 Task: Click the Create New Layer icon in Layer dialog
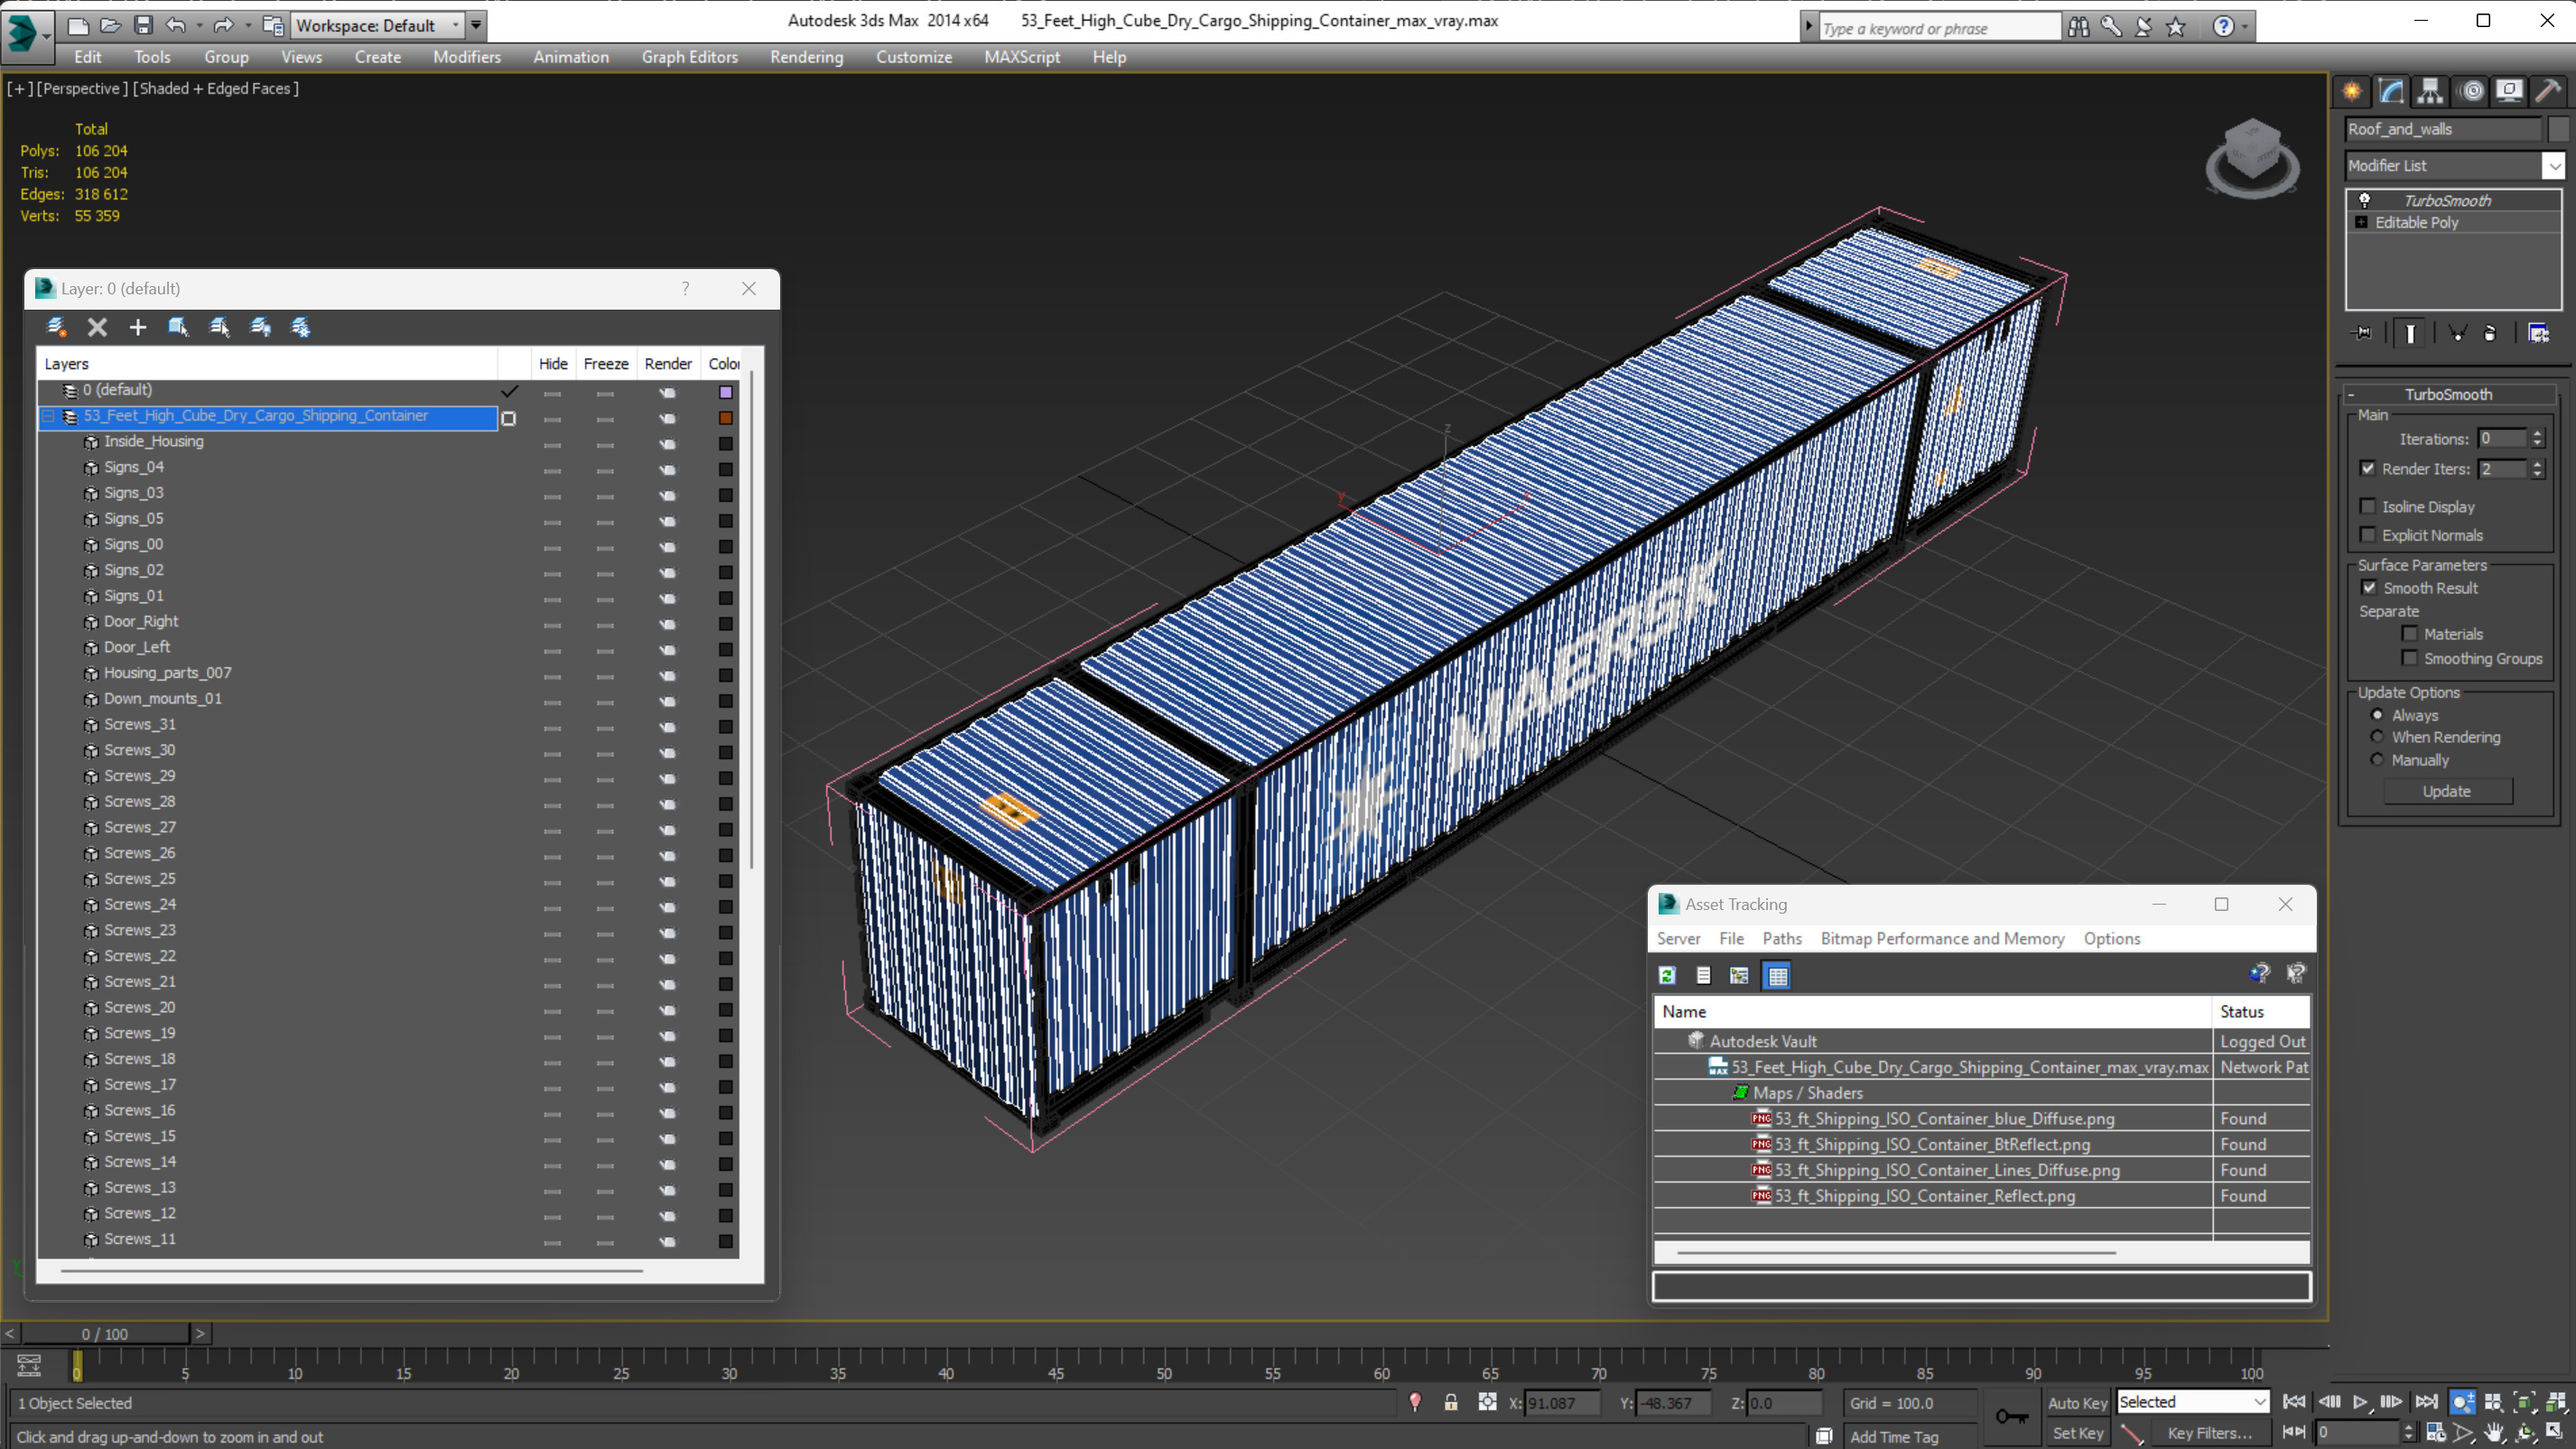click(x=57, y=327)
